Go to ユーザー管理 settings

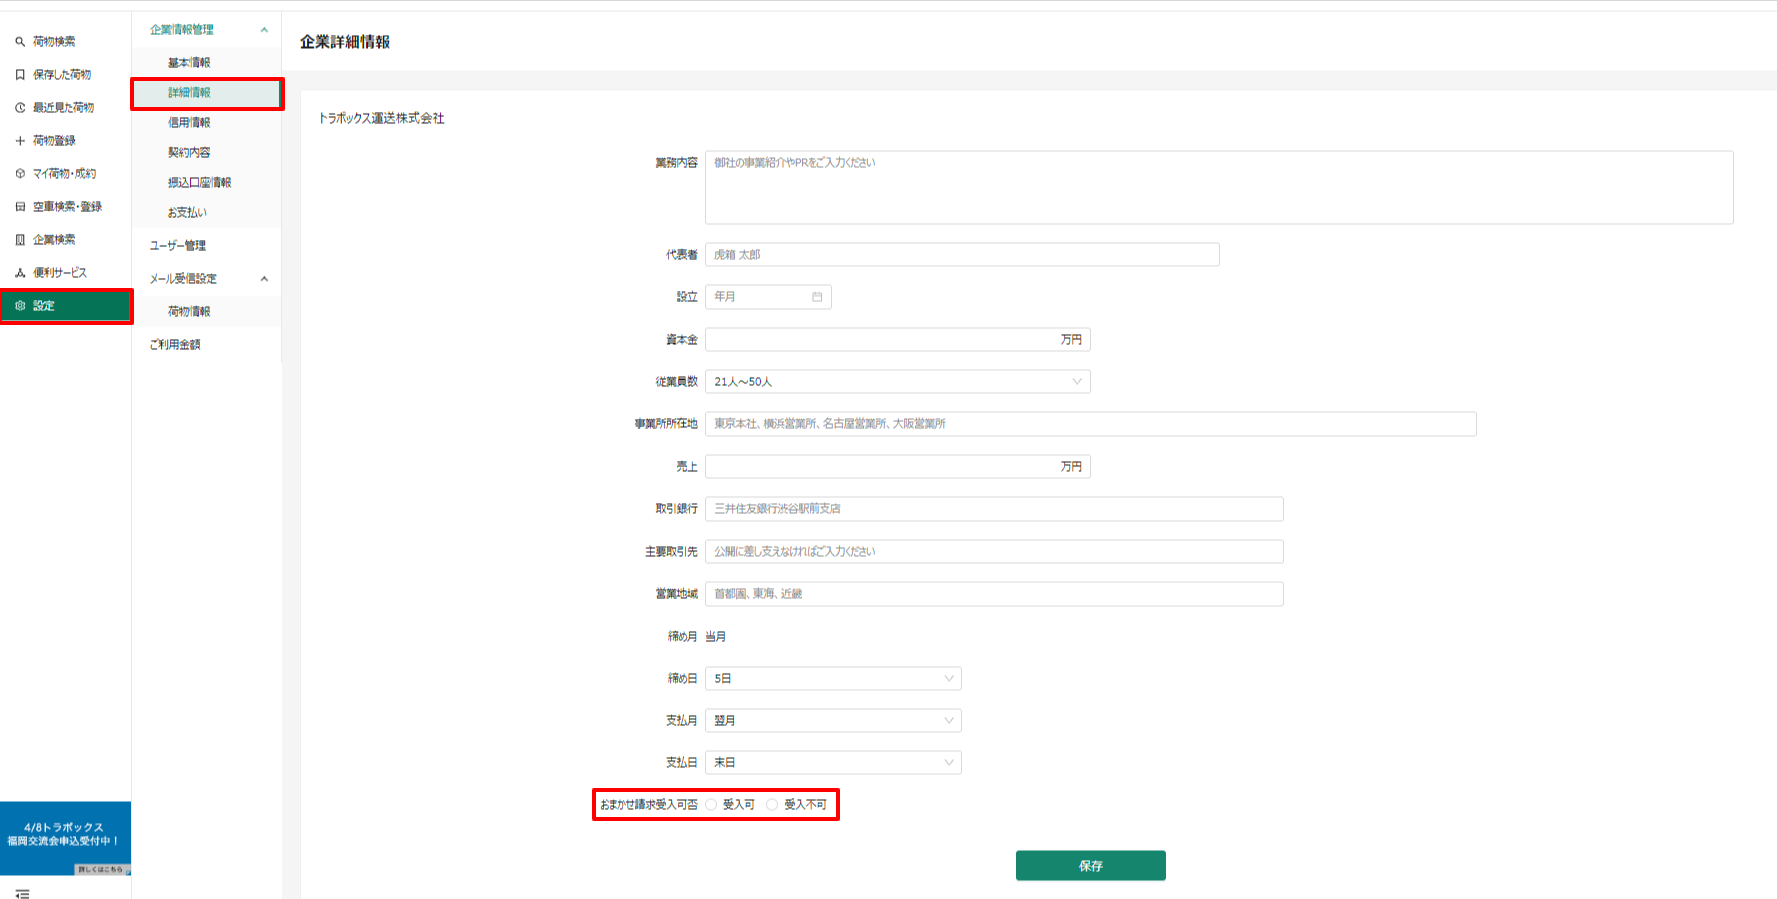(x=178, y=246)
